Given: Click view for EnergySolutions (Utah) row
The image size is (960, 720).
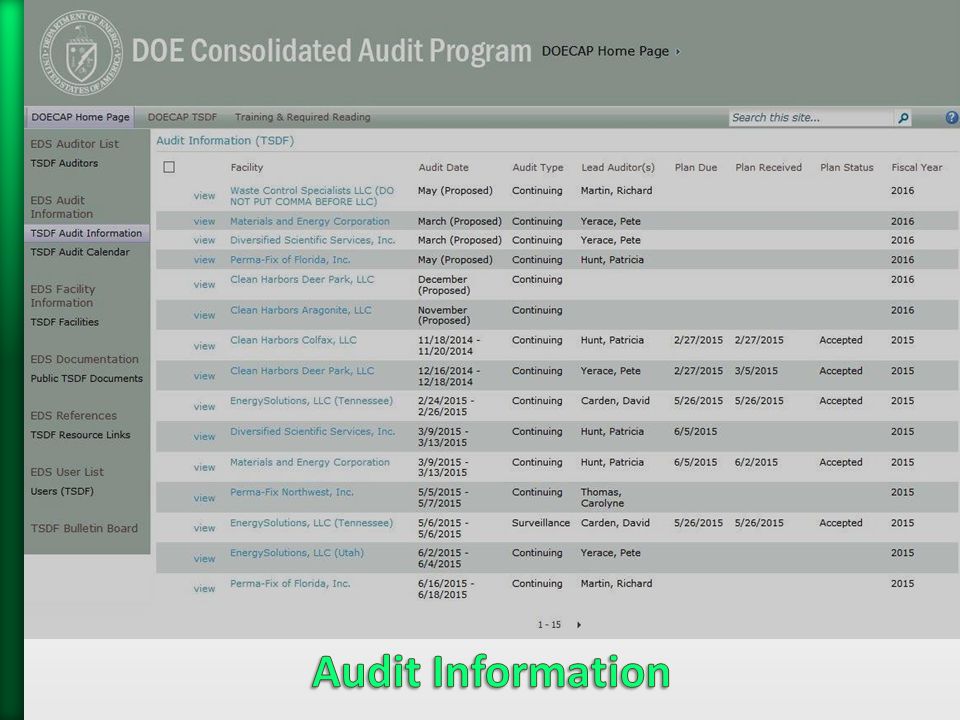Looking at the screenshot, I should pos(204,558).
